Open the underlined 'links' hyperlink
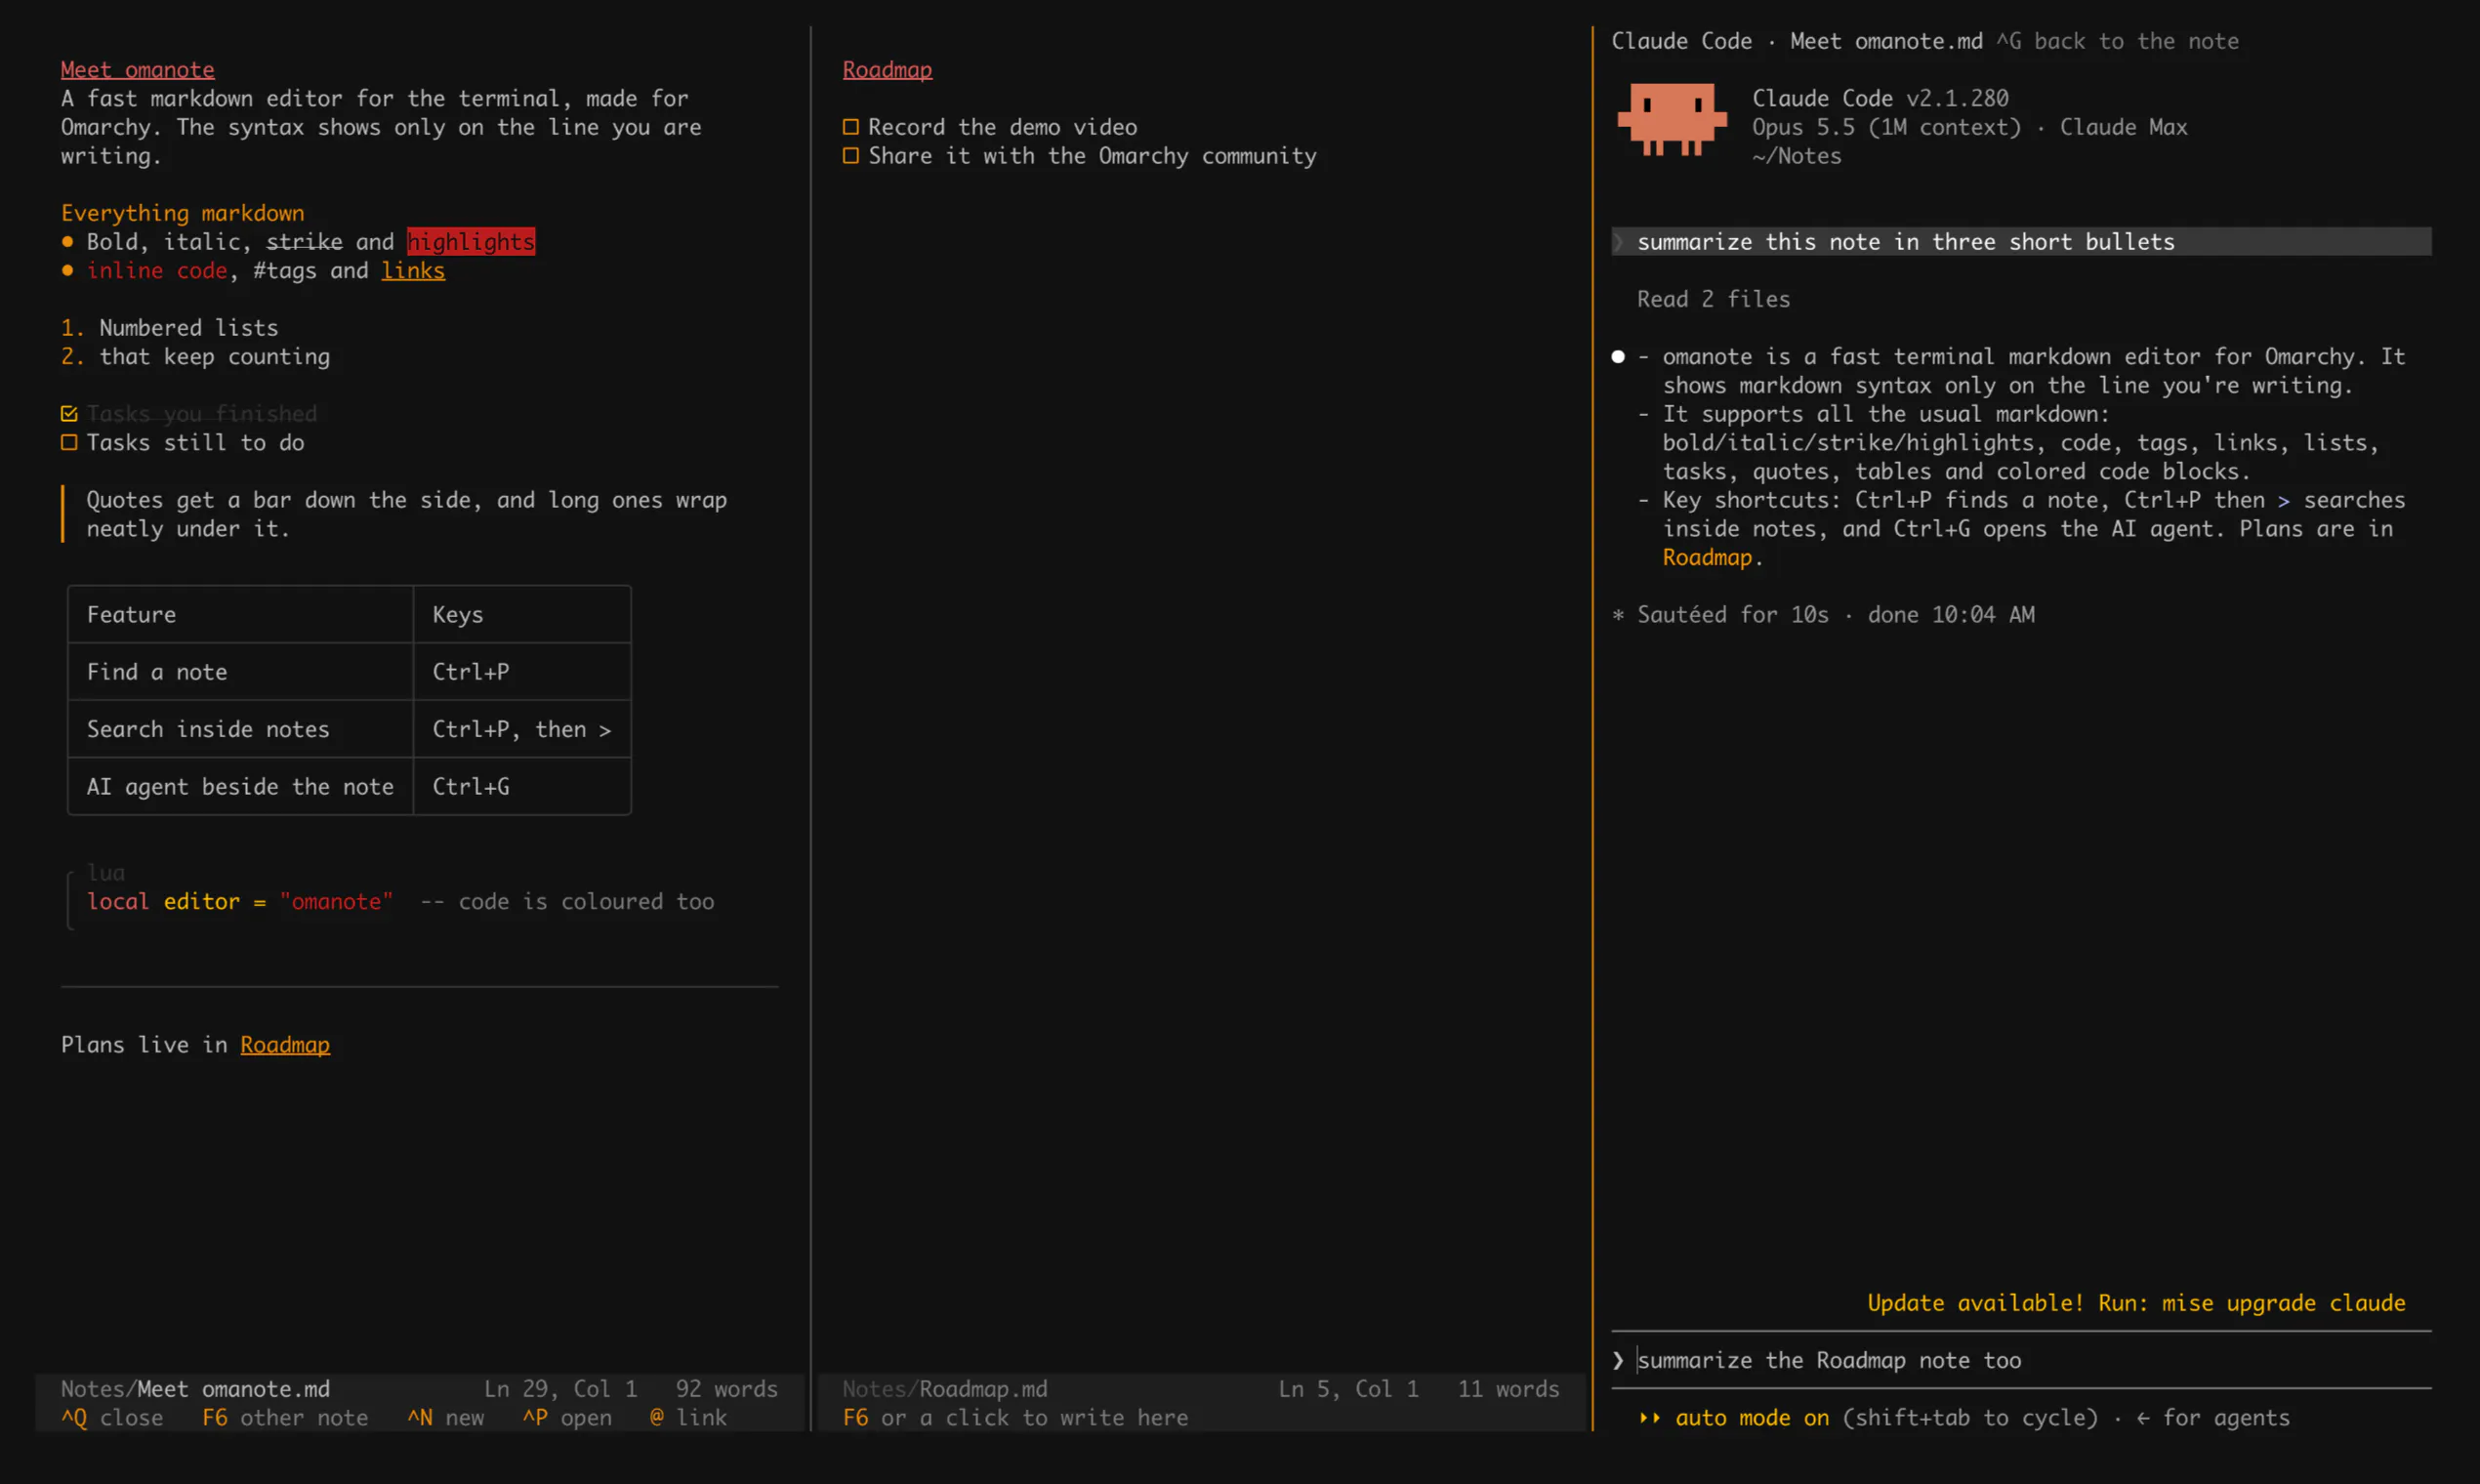Viewport: 2480px width, 1484px height. [x=413, y=270]
